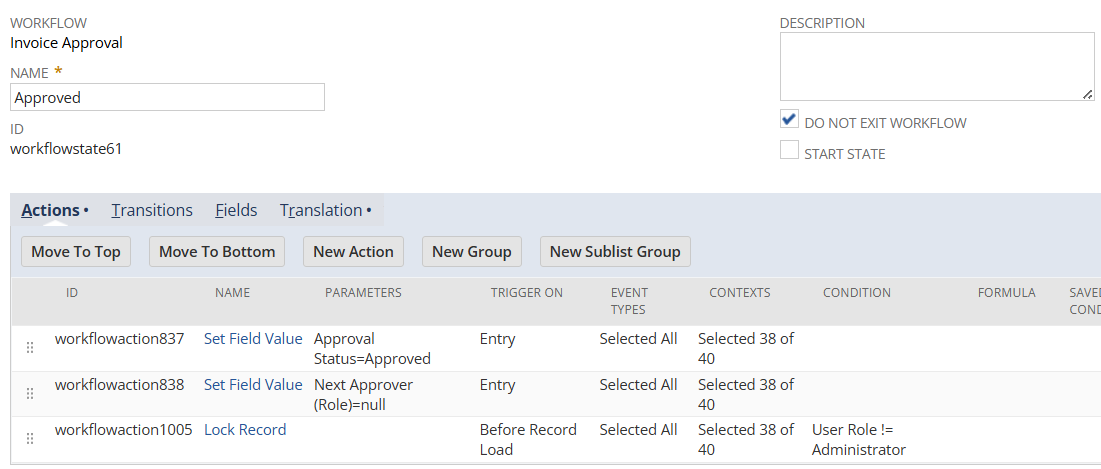Viewport: 1101px width, 469px height.
Task: Uncheck Do Not Exit Workflow checkbox
Action: tap(790, 121)
